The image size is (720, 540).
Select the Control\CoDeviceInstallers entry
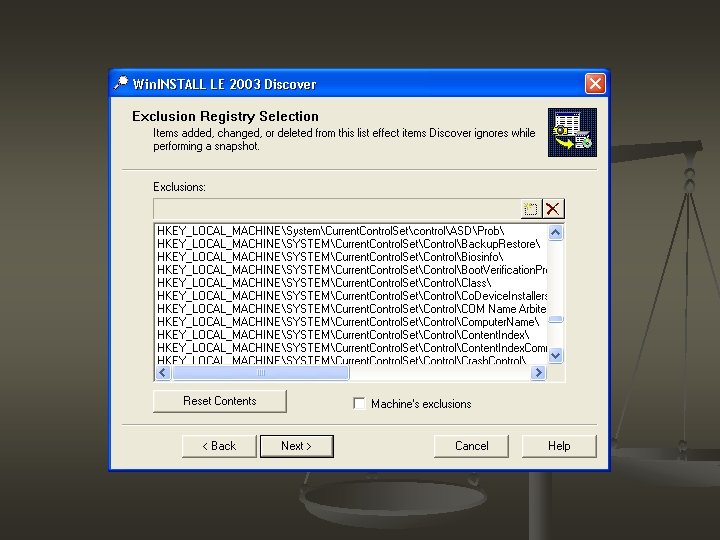point(352,296)
